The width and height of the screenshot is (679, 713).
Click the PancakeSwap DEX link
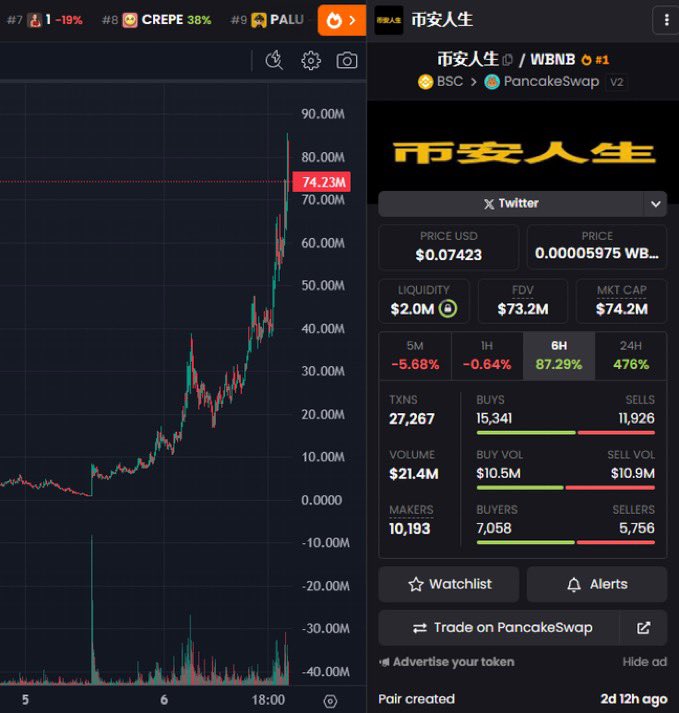(542, 82)
